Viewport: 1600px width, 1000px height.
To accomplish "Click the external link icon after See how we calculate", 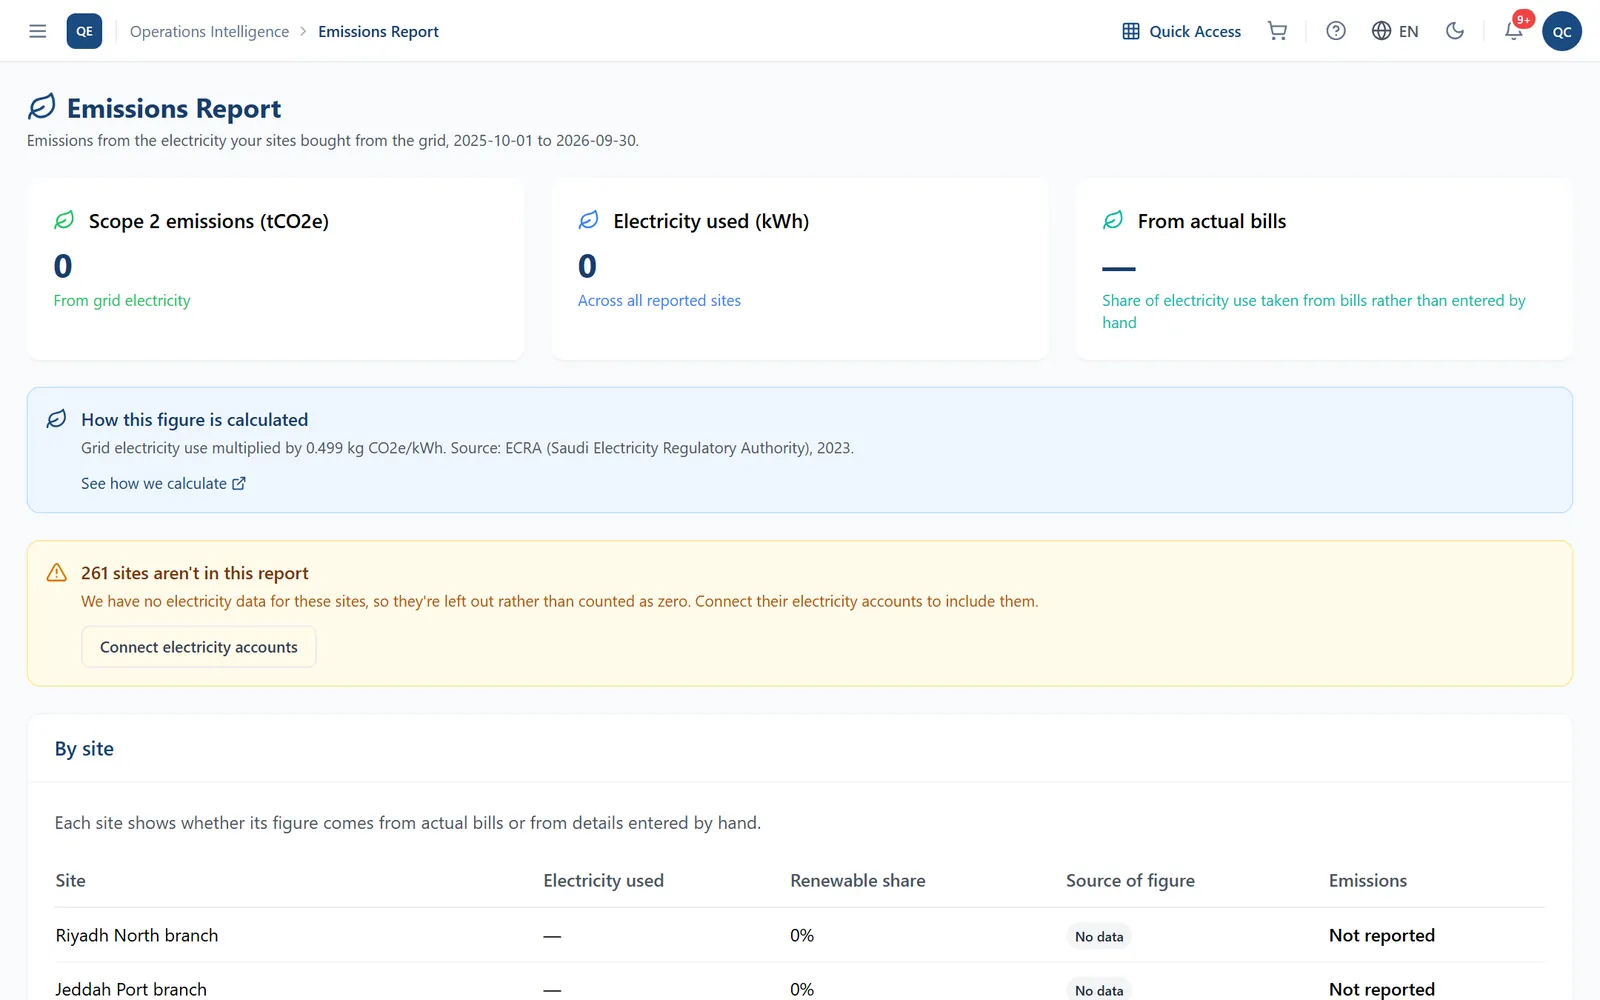I will [x=239, y=484].
